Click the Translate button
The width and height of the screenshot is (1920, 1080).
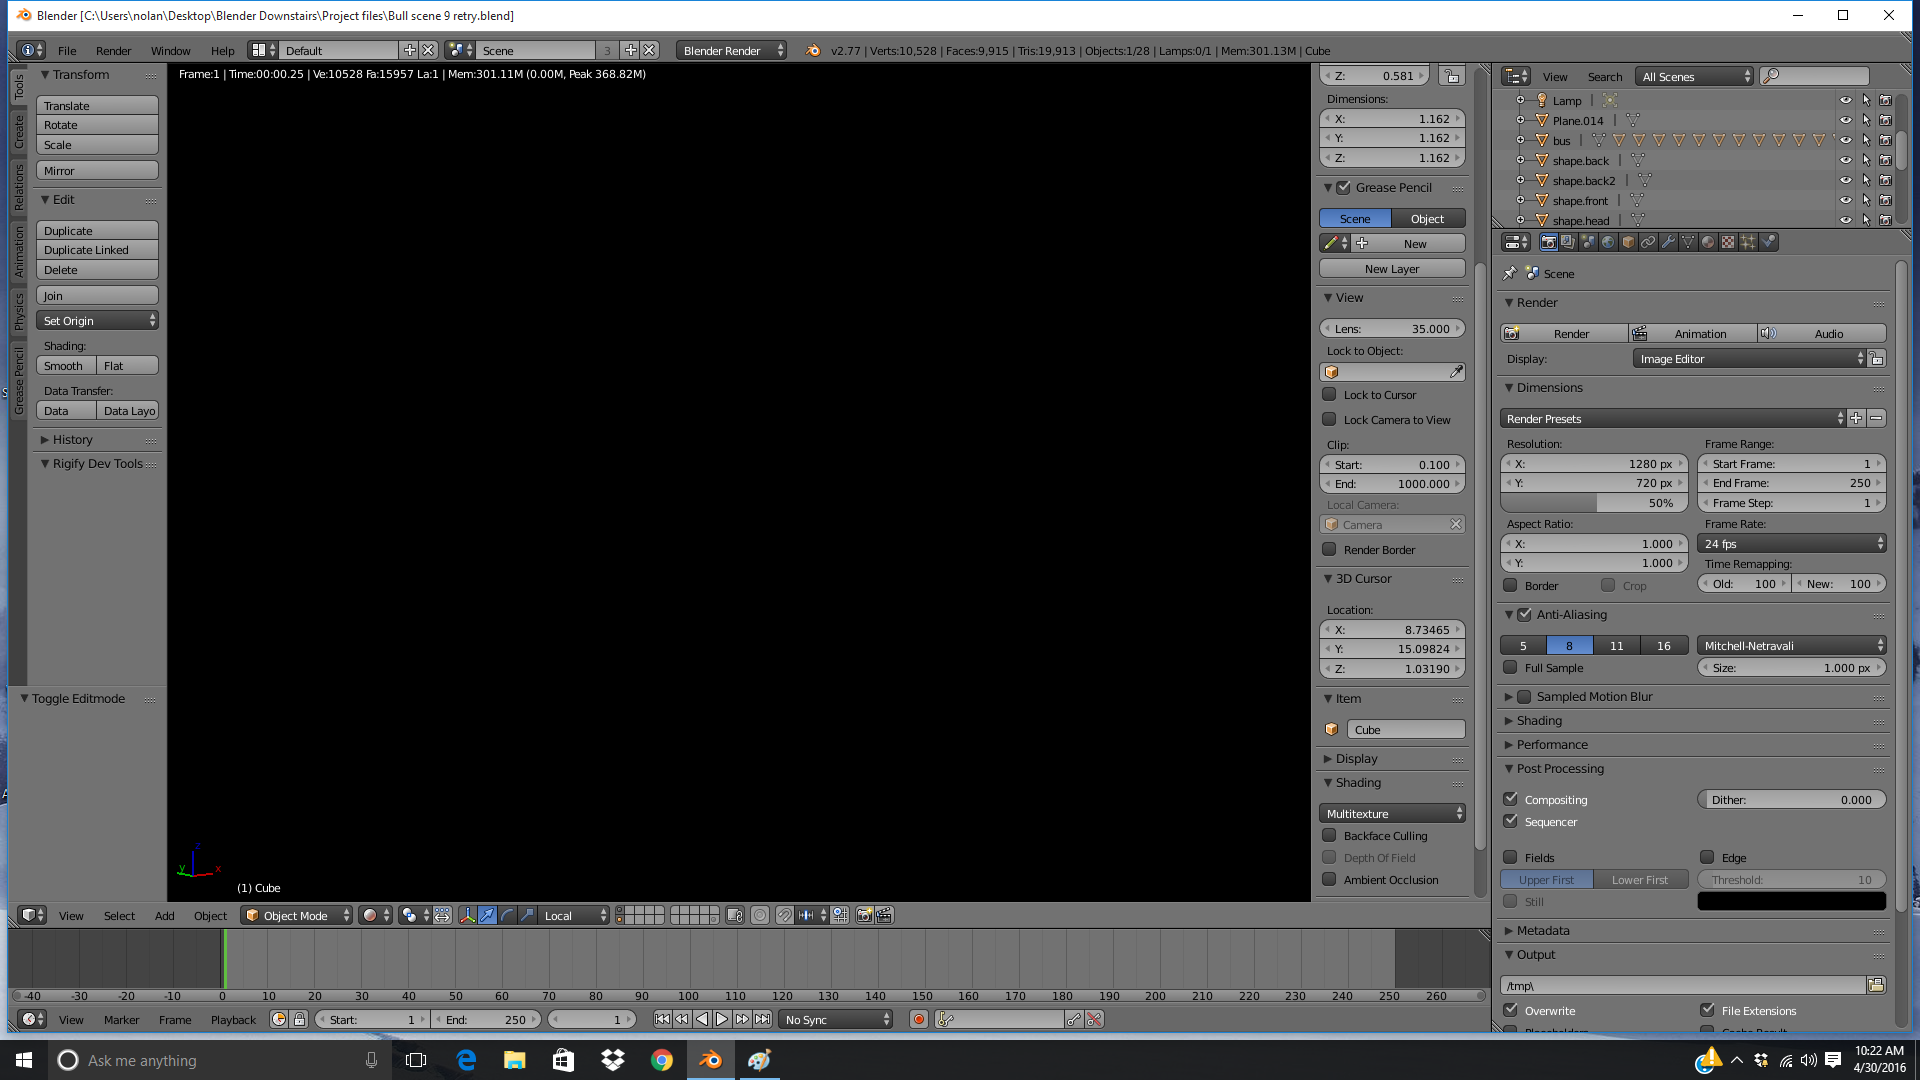tap(97, 105)
